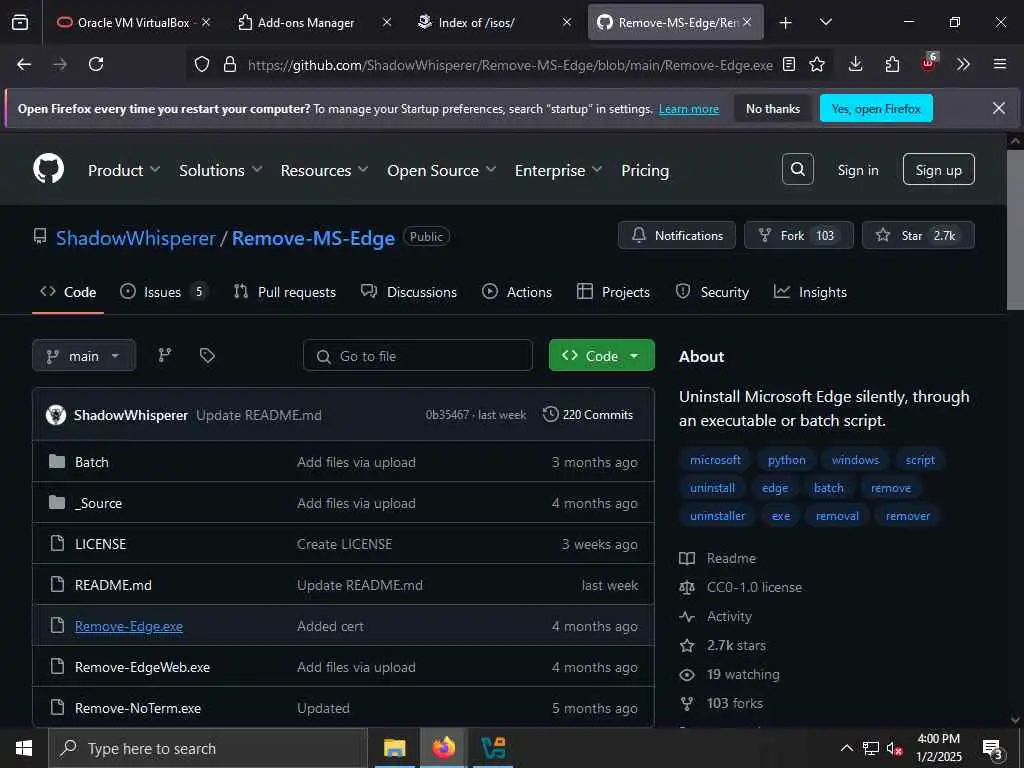Viewport: 1024px width, 768px height.
Task: Show hidden system tray icons
Action: click(846, 748)
